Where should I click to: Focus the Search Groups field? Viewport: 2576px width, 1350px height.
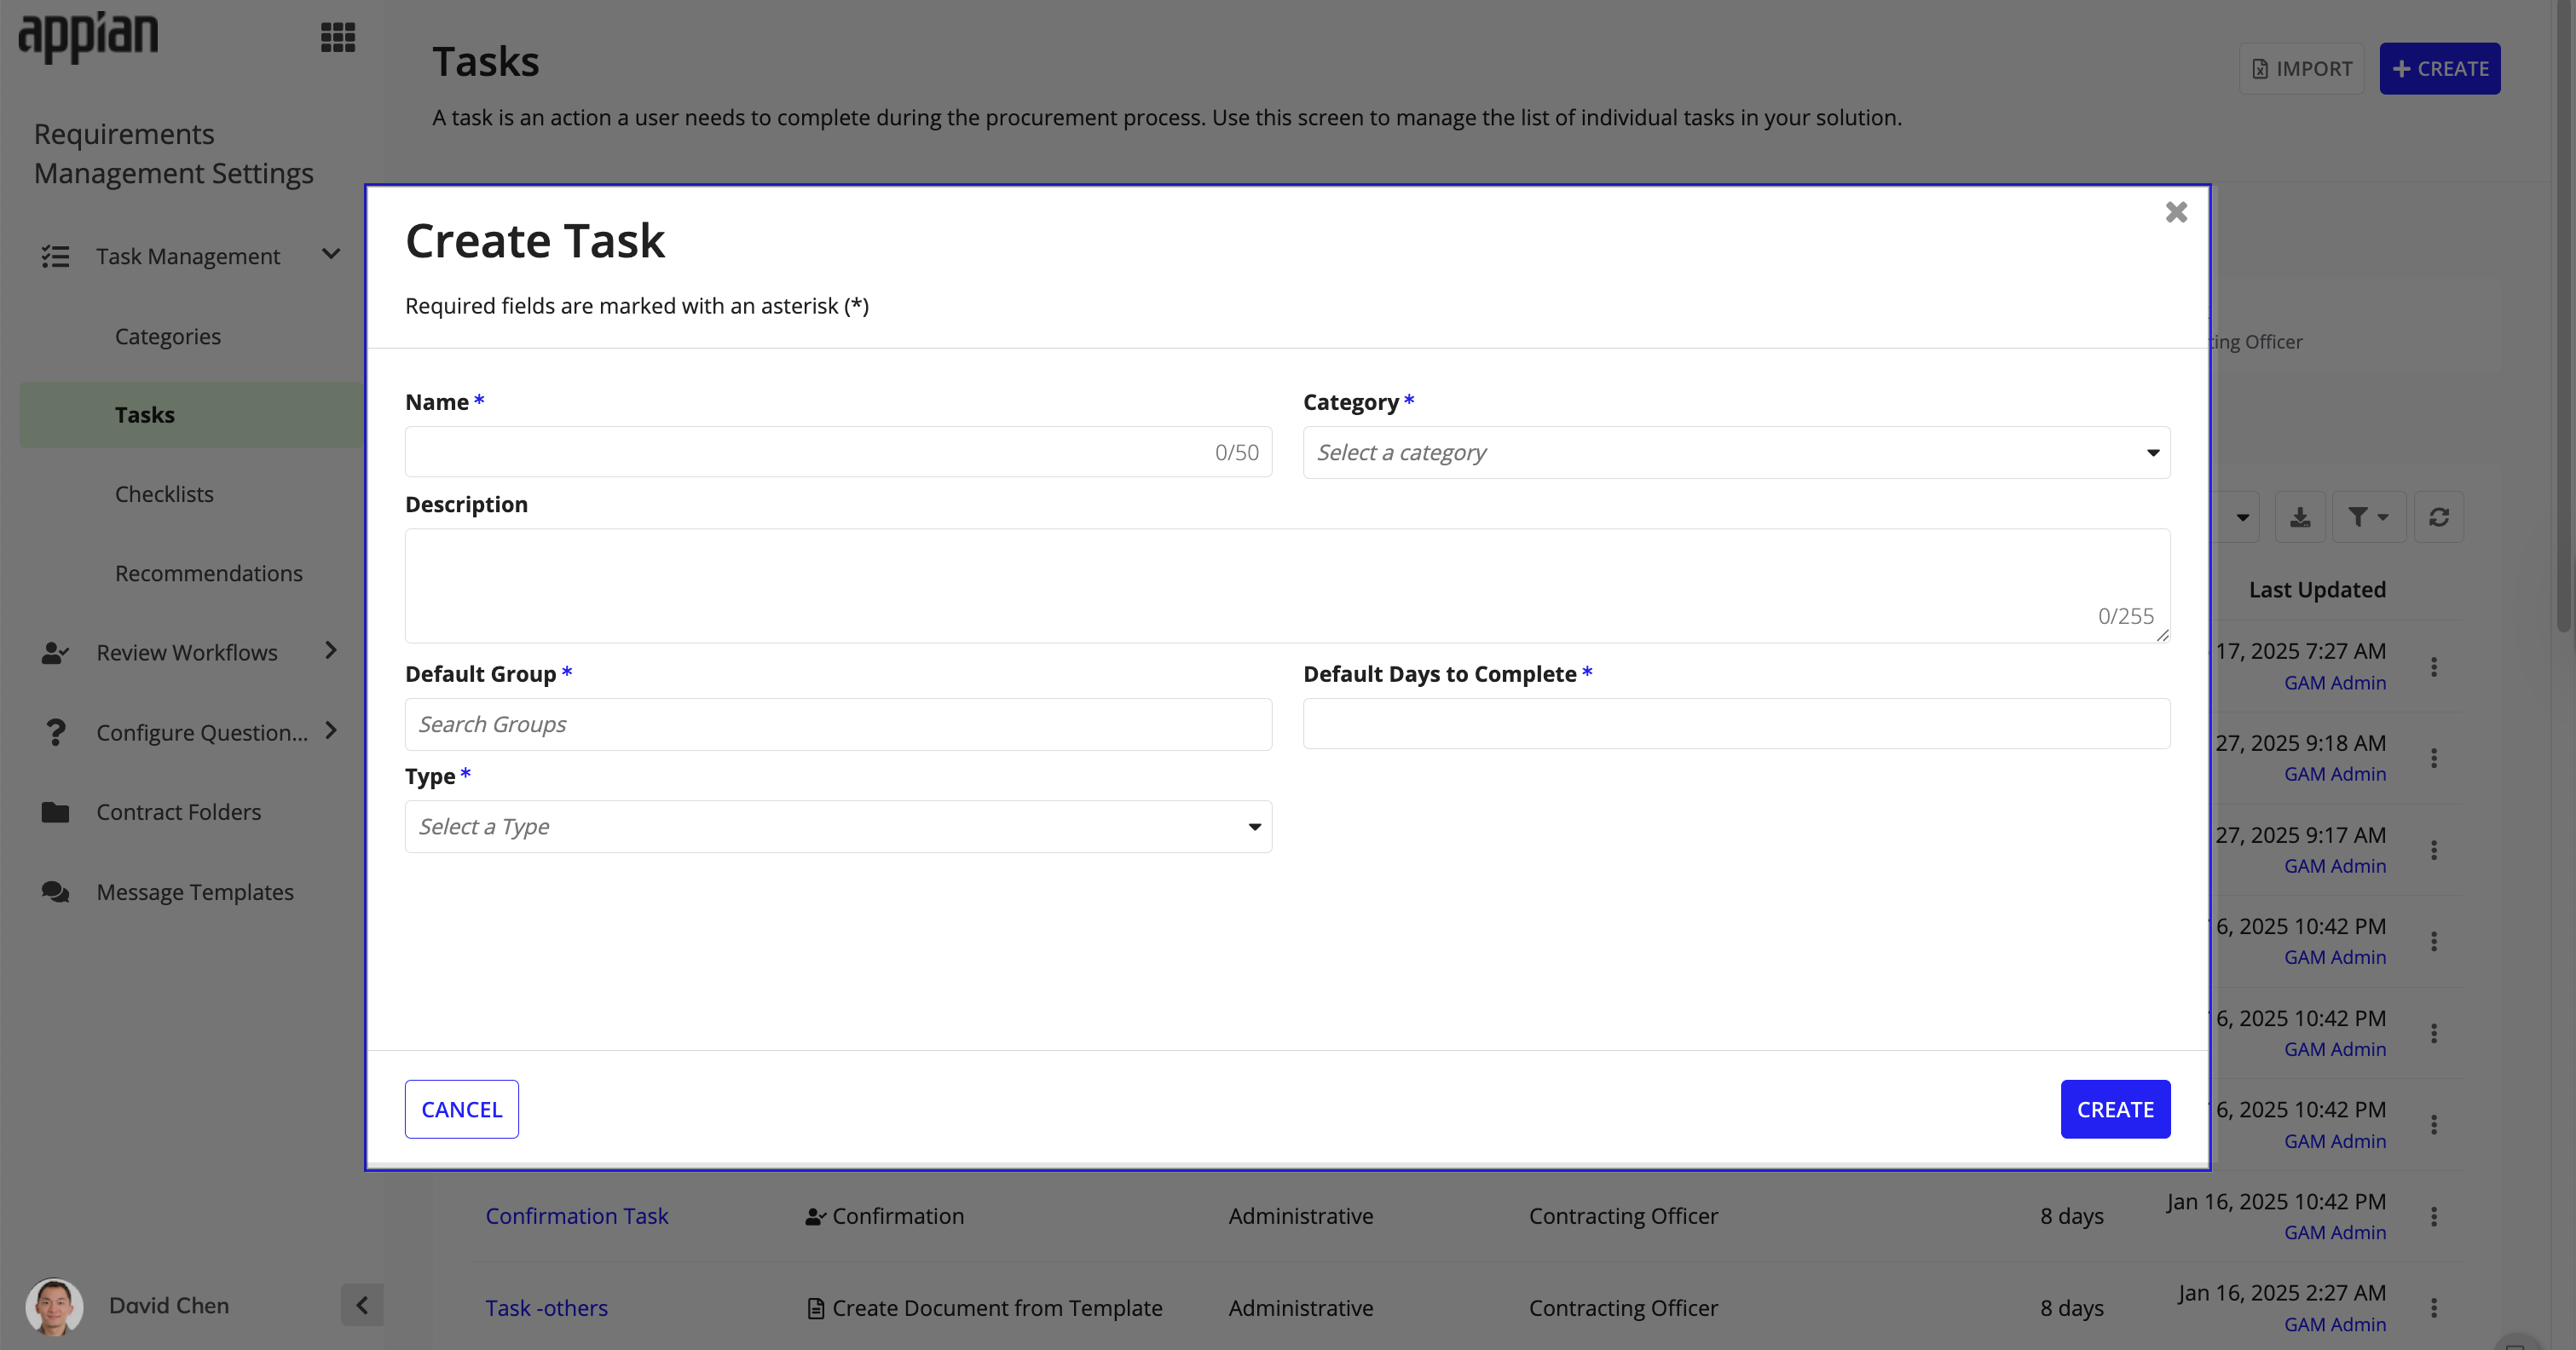point(838,725)
